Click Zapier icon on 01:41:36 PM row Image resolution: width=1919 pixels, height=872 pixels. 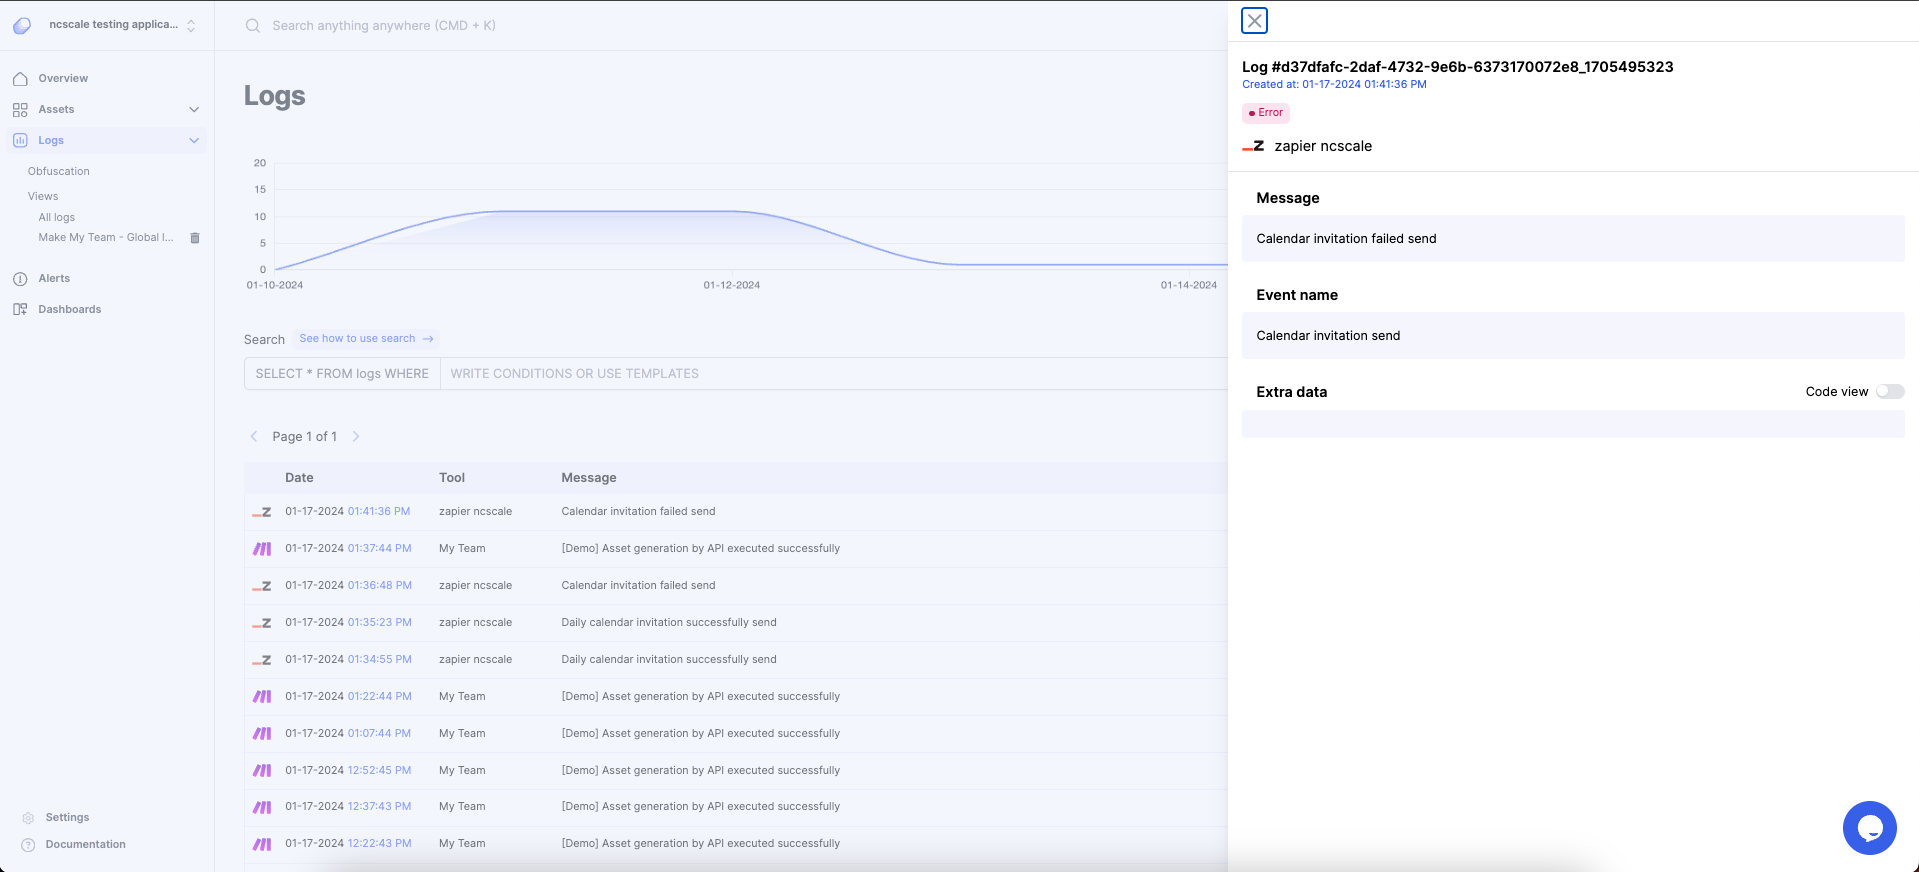click(262, 512)
